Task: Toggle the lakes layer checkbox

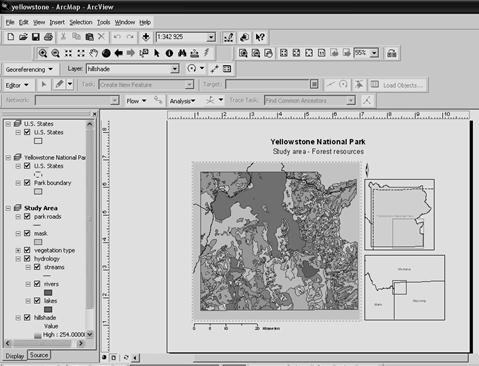Action: pyautogui.click(x=37, y=301)
